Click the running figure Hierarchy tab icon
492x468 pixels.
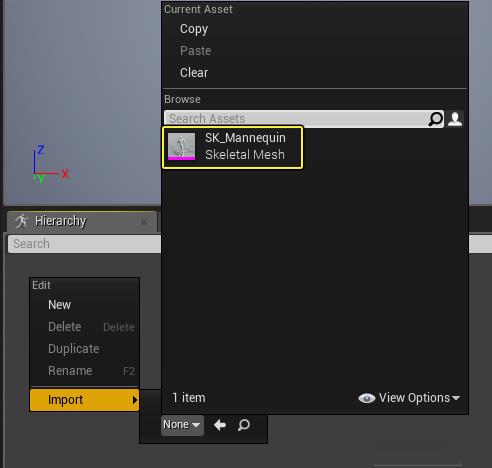tap(22, 221)
